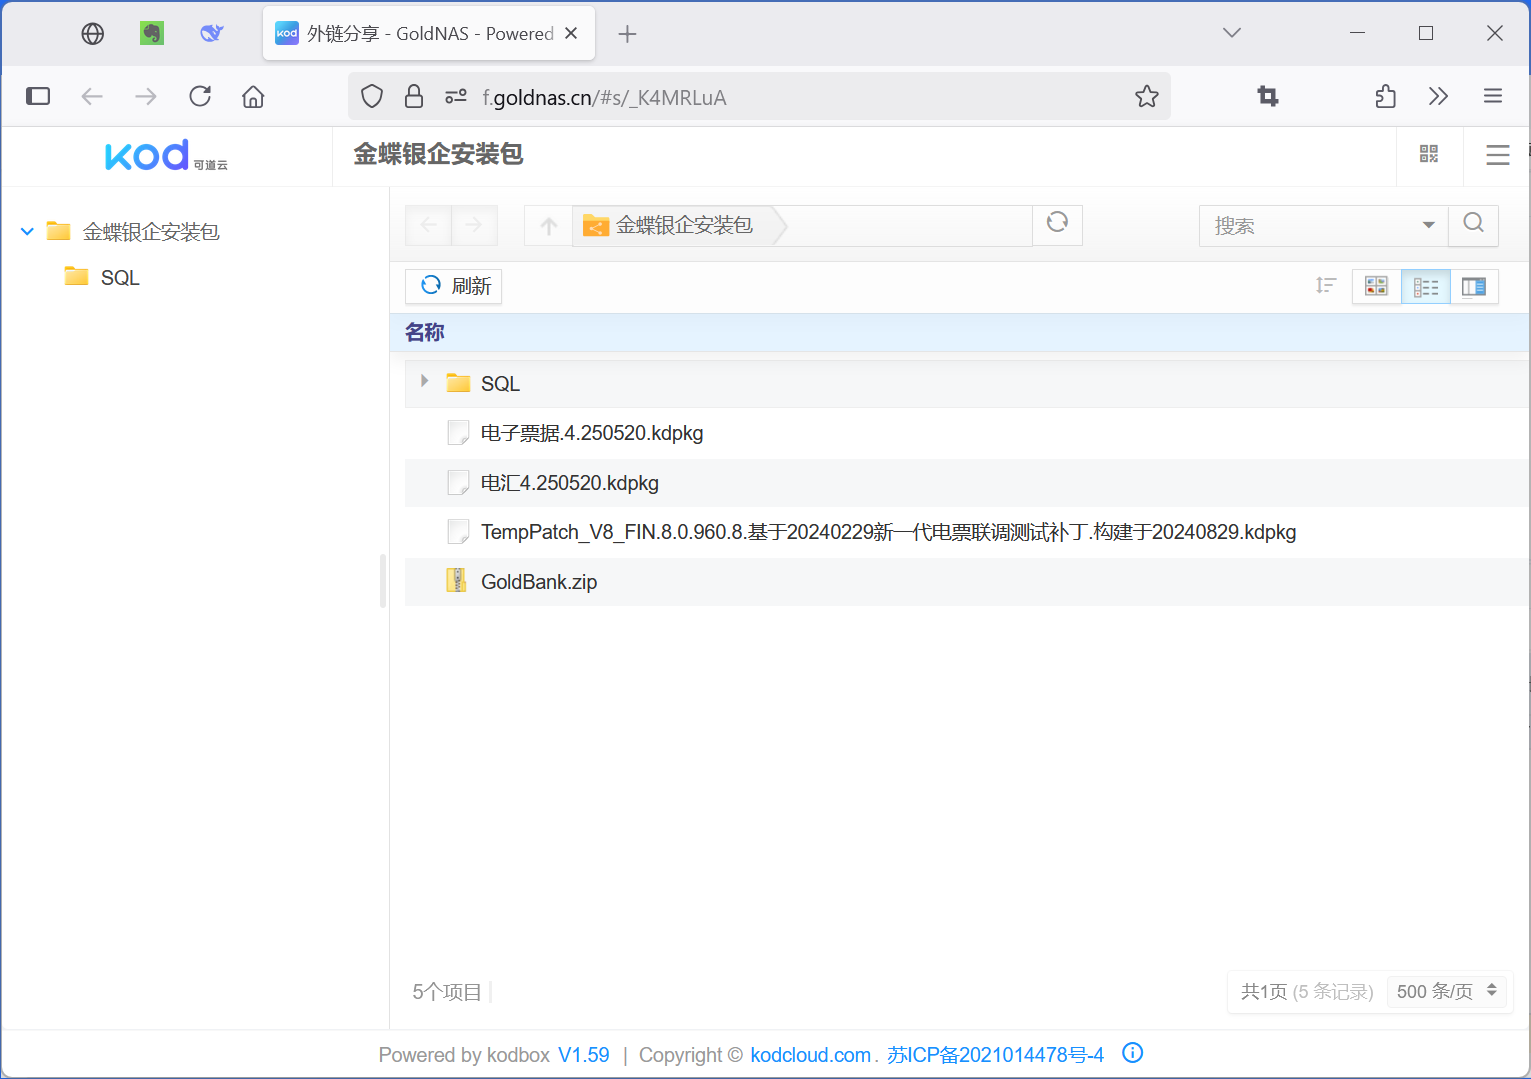Image resolution: width=1531 pixels, height=1079 pixels.
Task: Show more toolbar tools chevrons
Action: [x=1438, y=96]
